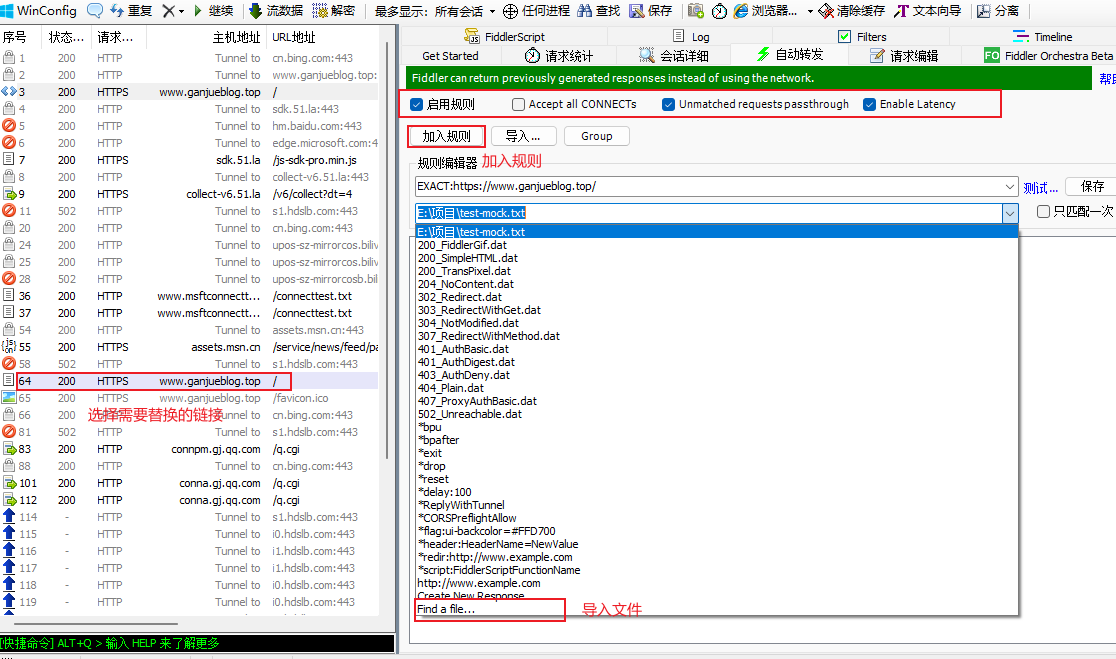Click the Group button
Screen dimensions: 1116x659
(596, 136)
